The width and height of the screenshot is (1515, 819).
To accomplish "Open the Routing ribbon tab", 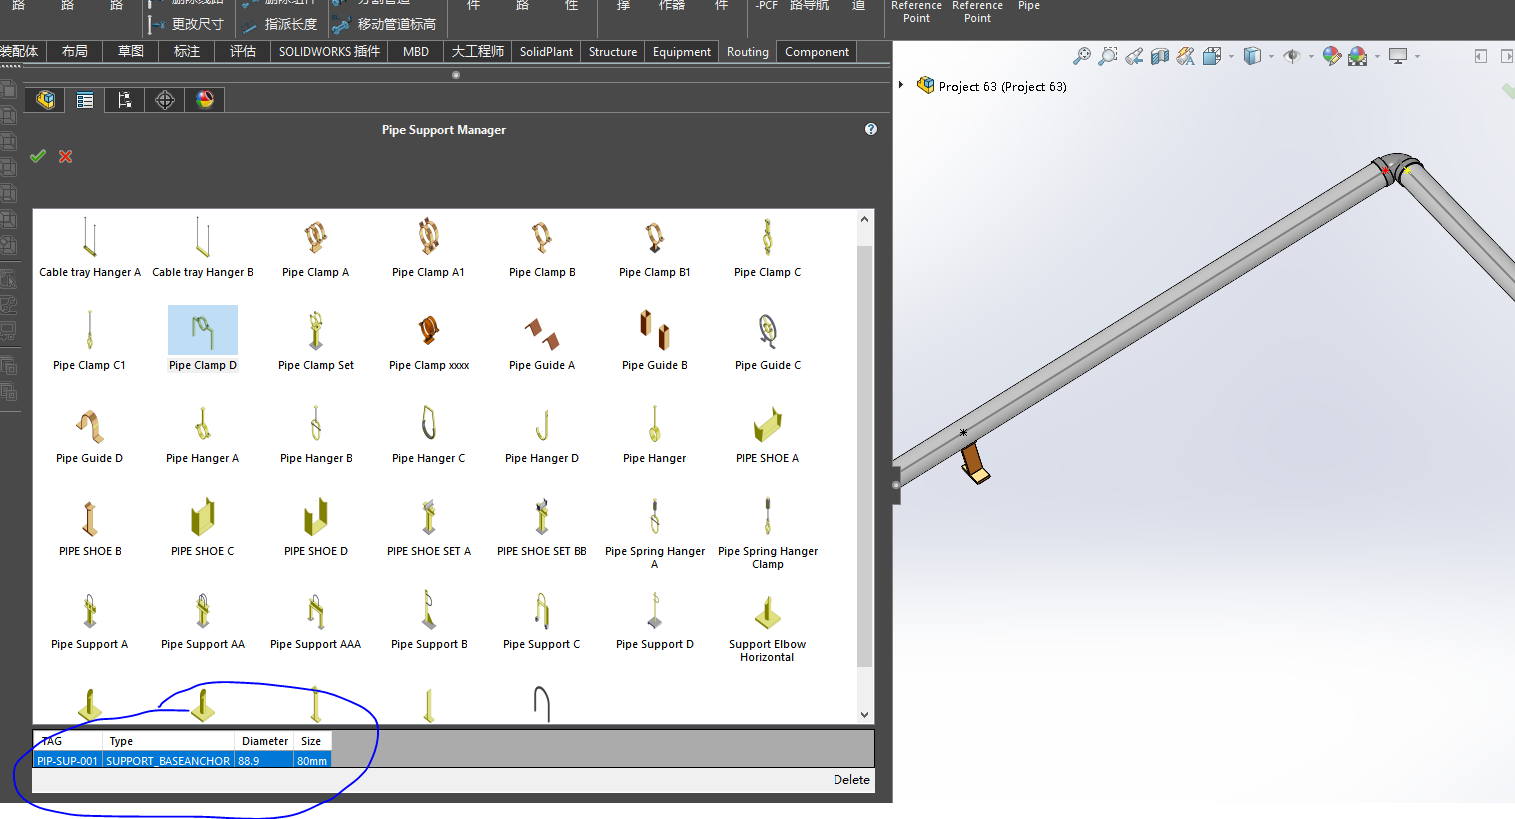I will (x=748, y=52).
